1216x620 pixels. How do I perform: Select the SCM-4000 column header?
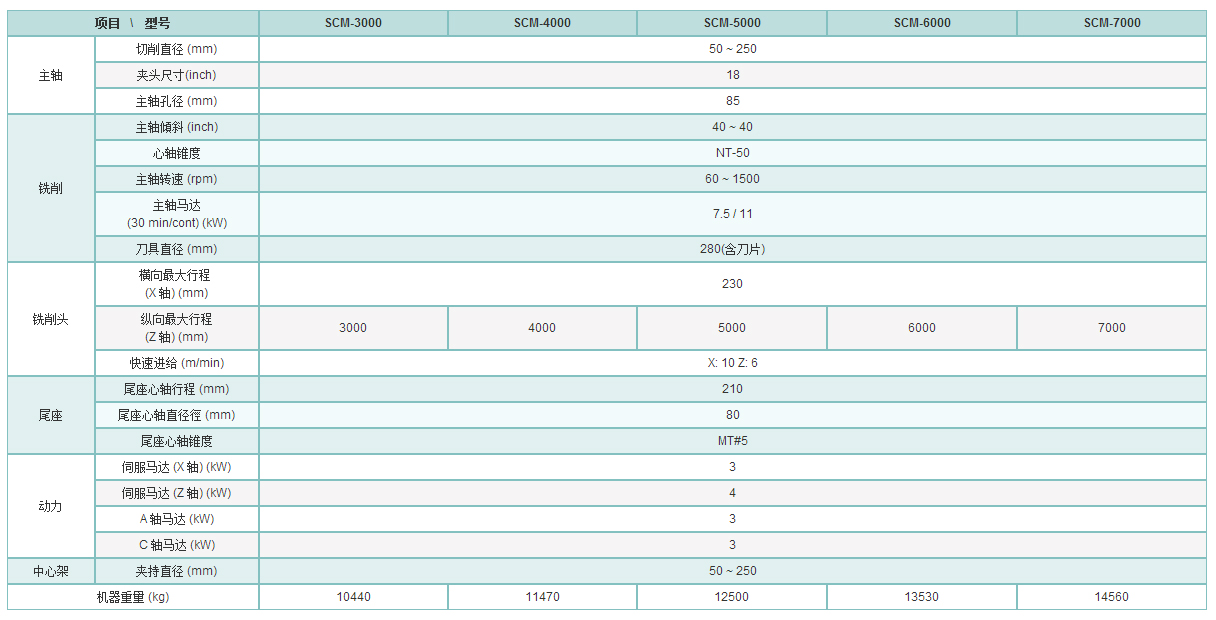[x=542, y=23]
